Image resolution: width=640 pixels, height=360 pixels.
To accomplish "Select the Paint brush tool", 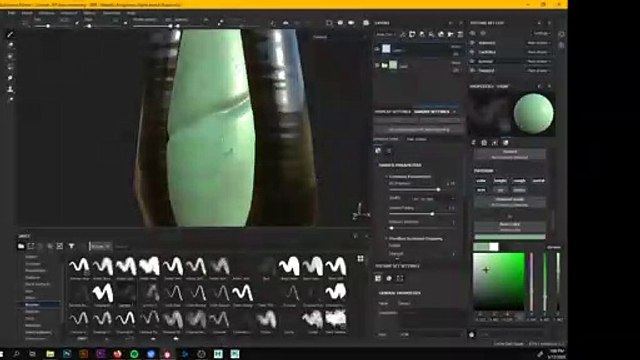I will point(10,35).
